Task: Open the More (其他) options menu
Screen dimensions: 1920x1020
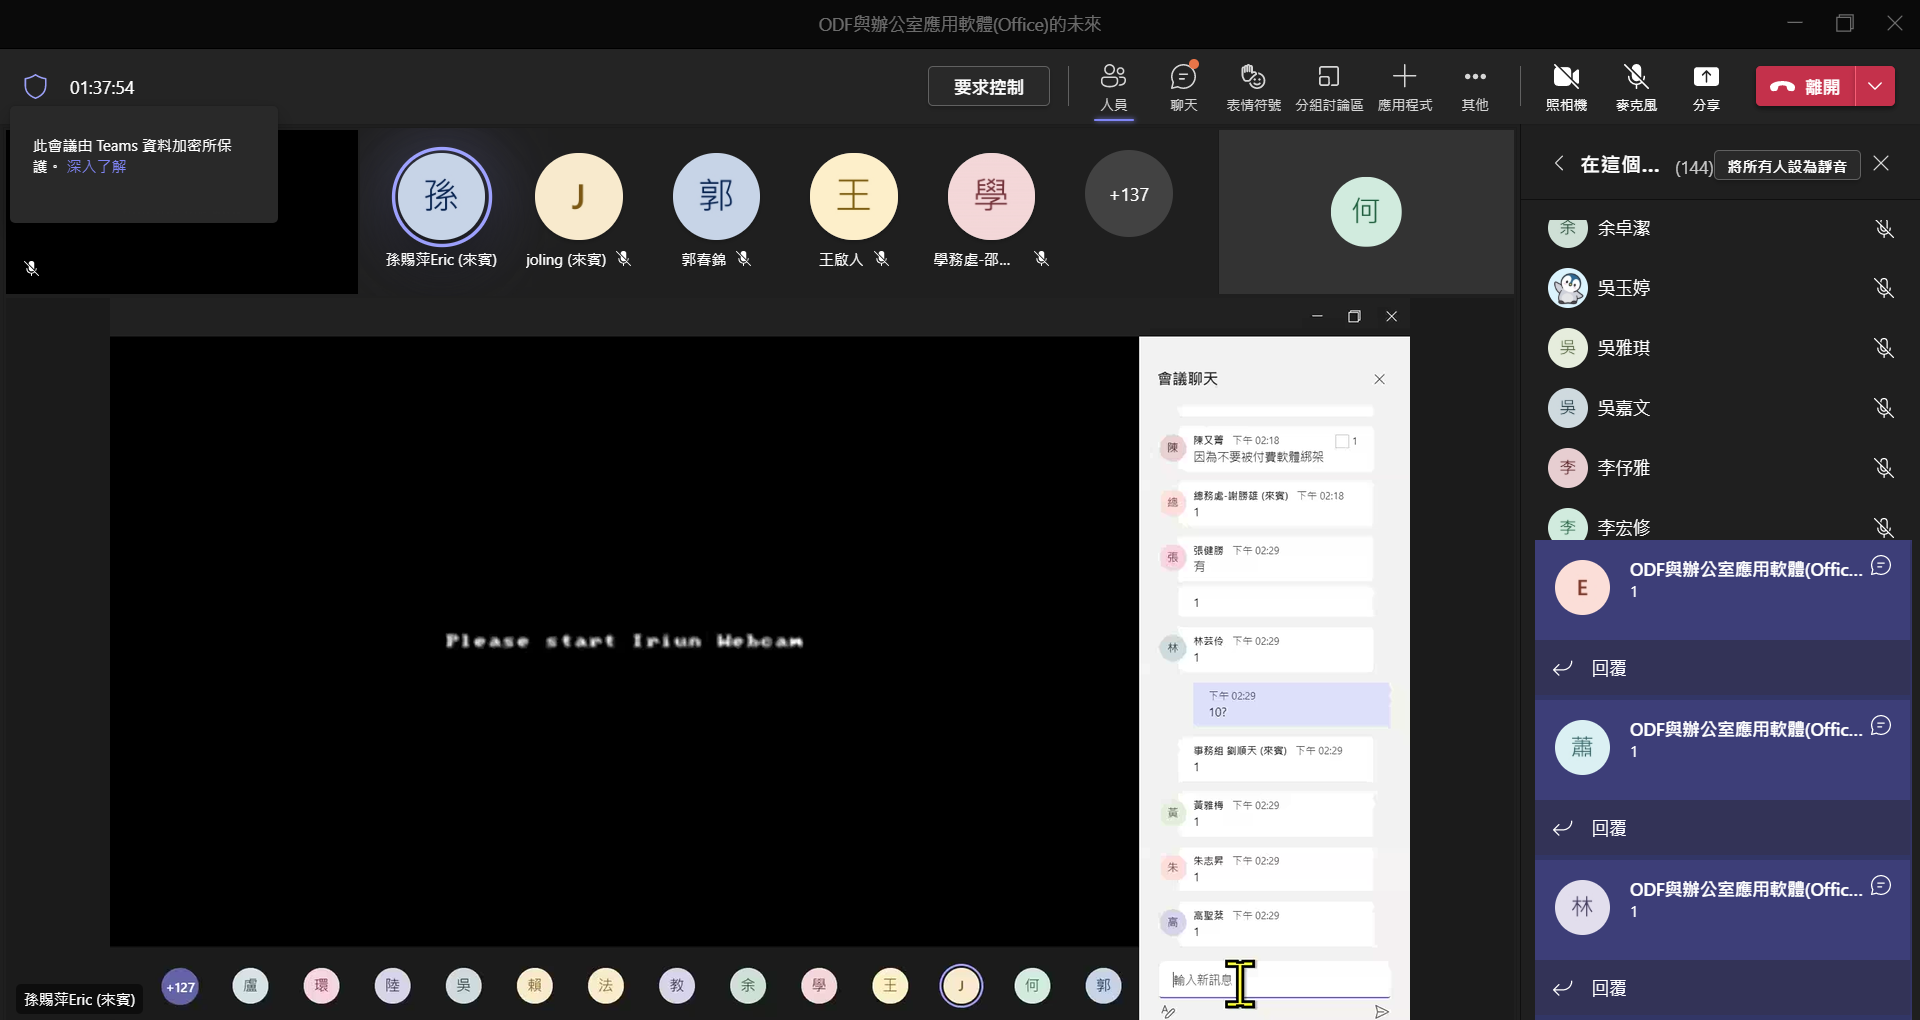Action: pos(1475,77)
